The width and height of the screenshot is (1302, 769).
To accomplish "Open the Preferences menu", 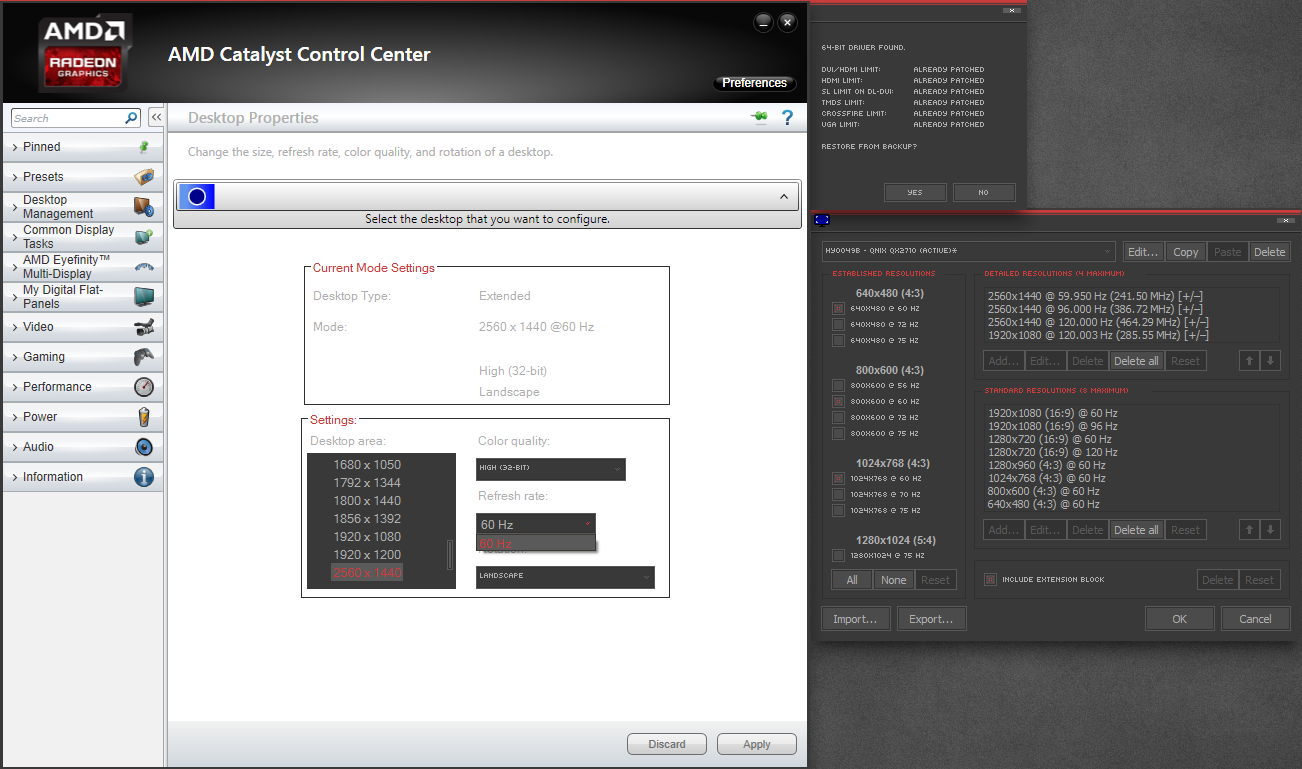I will [754, 83].
